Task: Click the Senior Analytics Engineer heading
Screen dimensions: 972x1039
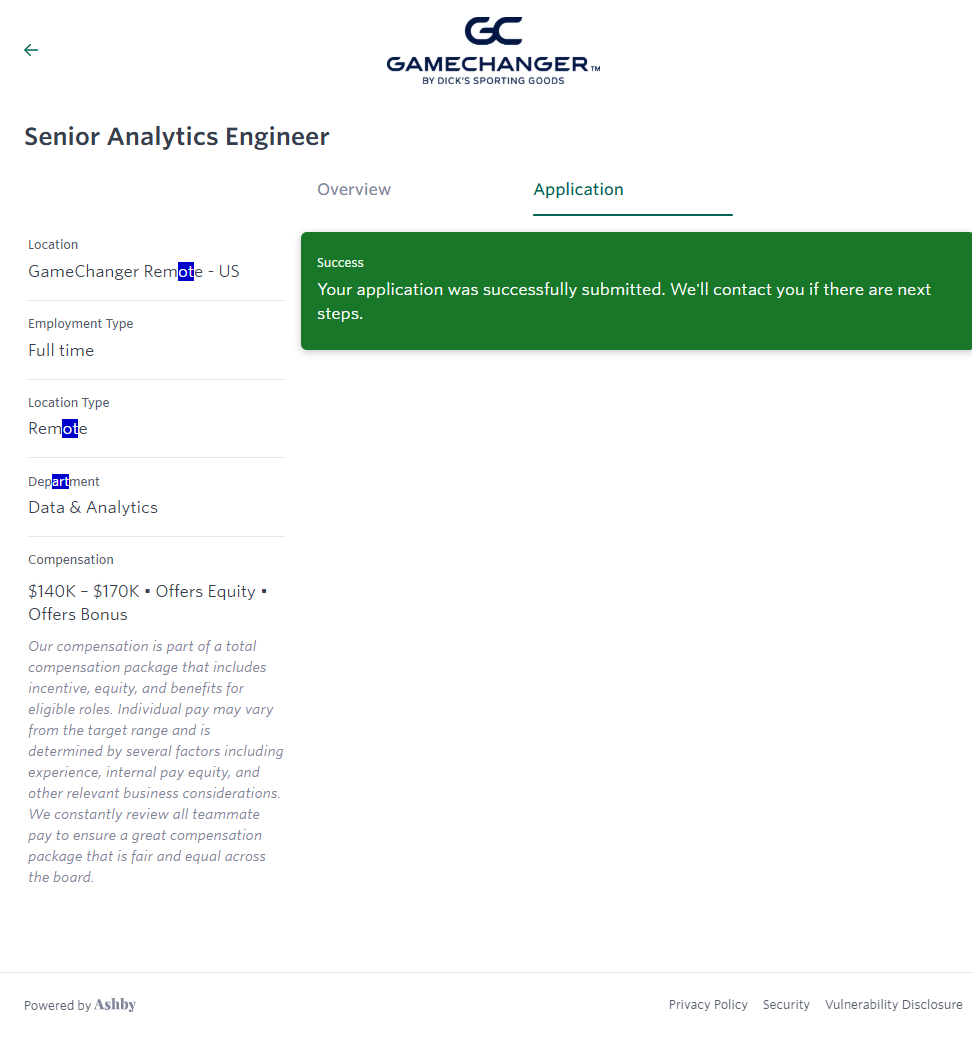Action: pyautogui.click(x=176, y=137)
